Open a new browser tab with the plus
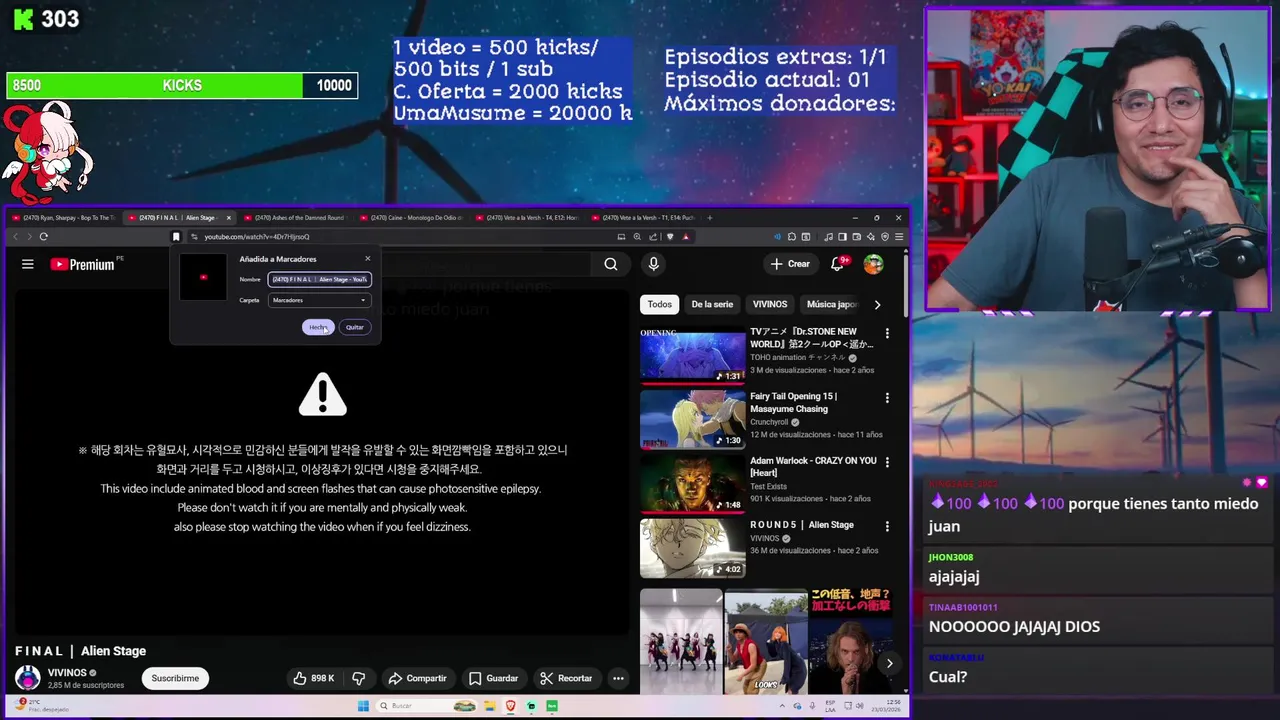 [710, 217]
